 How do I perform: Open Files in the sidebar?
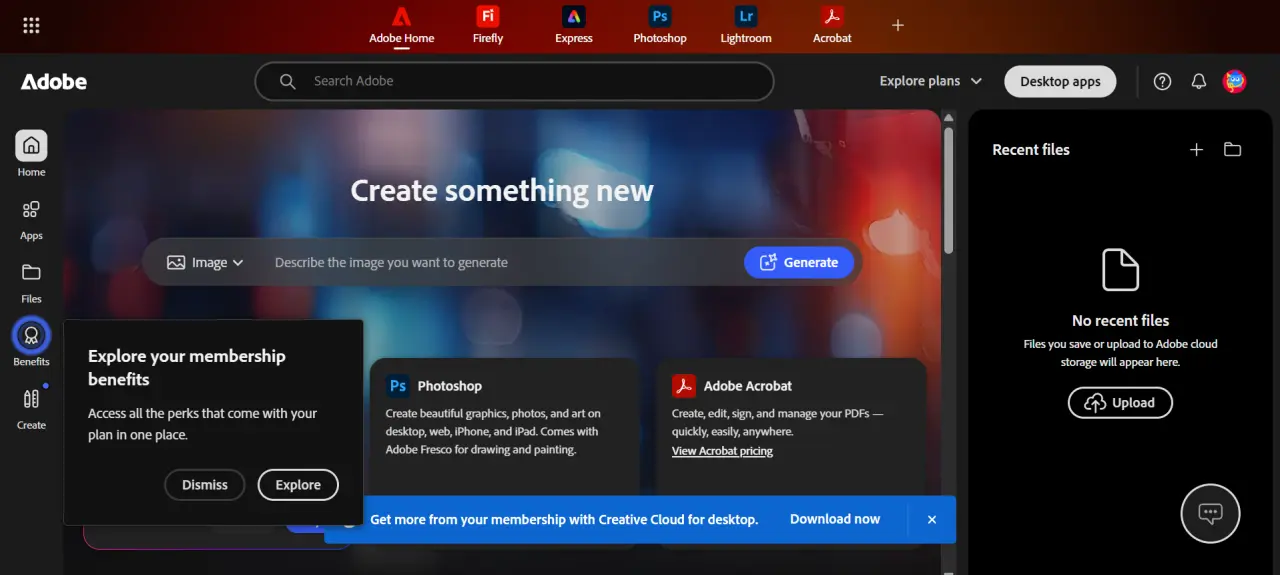click(x=31, y=282)
